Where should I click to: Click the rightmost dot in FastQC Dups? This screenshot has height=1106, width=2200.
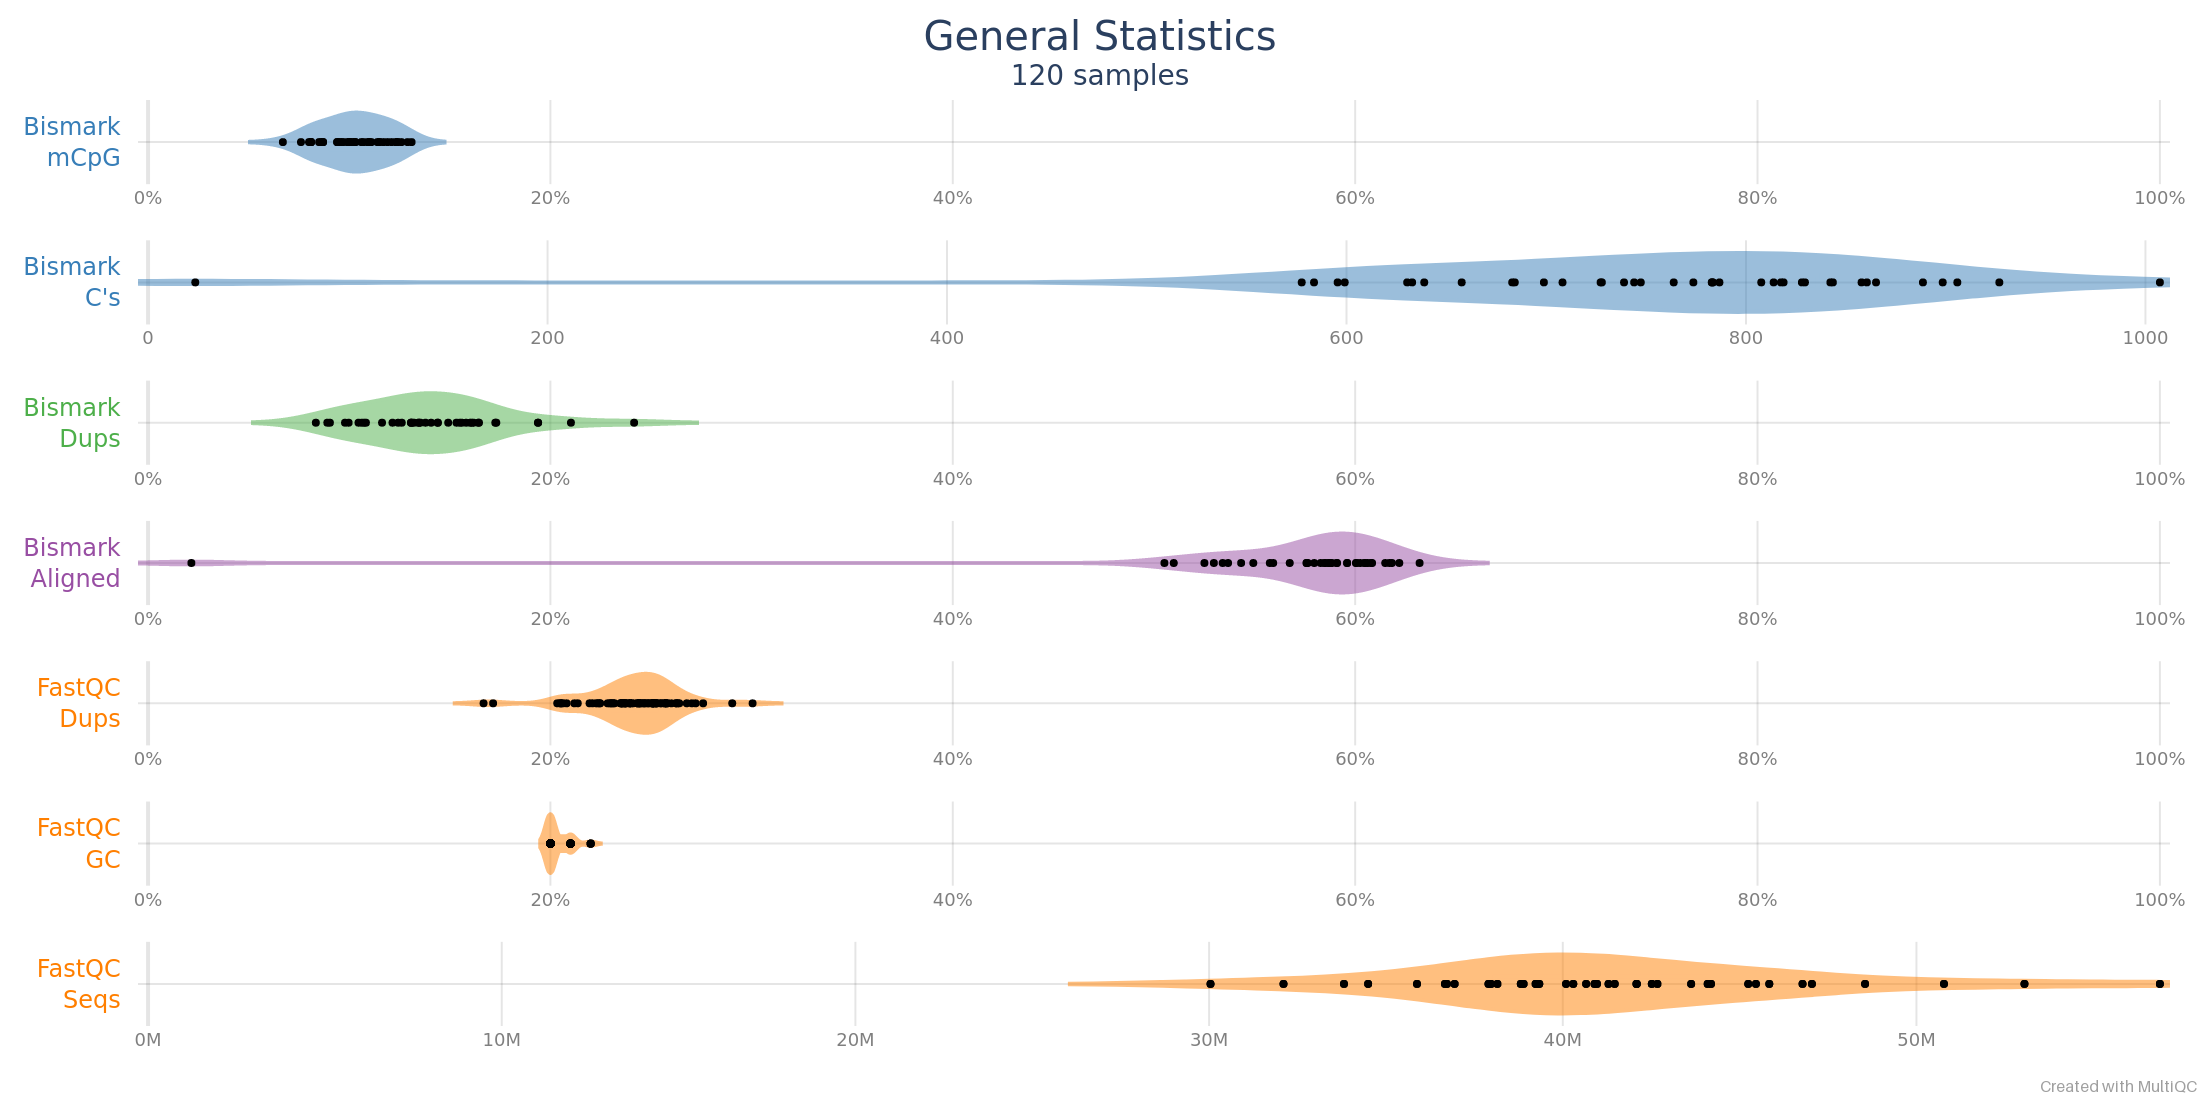click(753, 703)
